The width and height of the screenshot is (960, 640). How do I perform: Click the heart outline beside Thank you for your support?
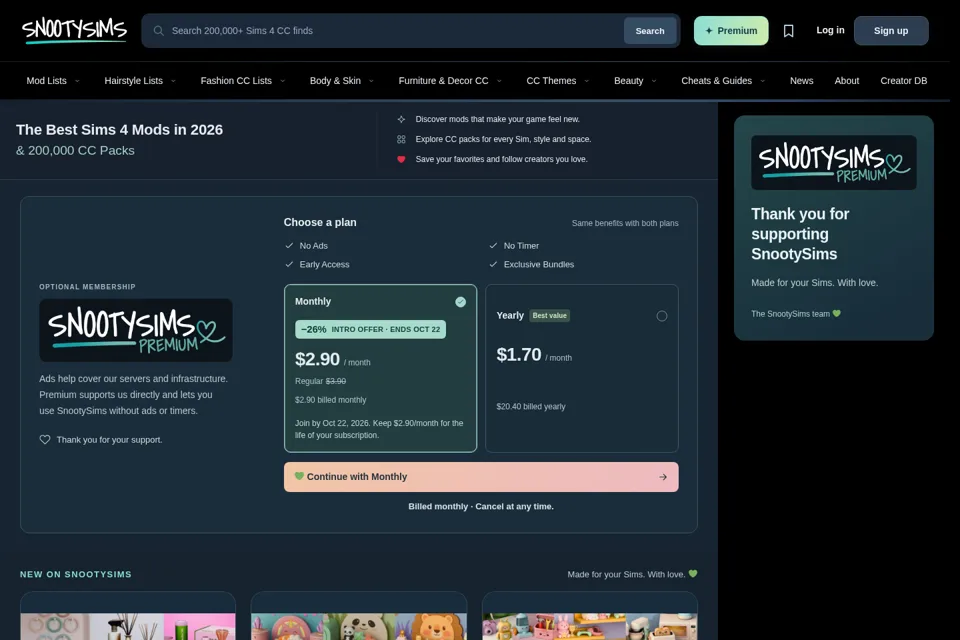pyautogui.click(x=45, y=440)
